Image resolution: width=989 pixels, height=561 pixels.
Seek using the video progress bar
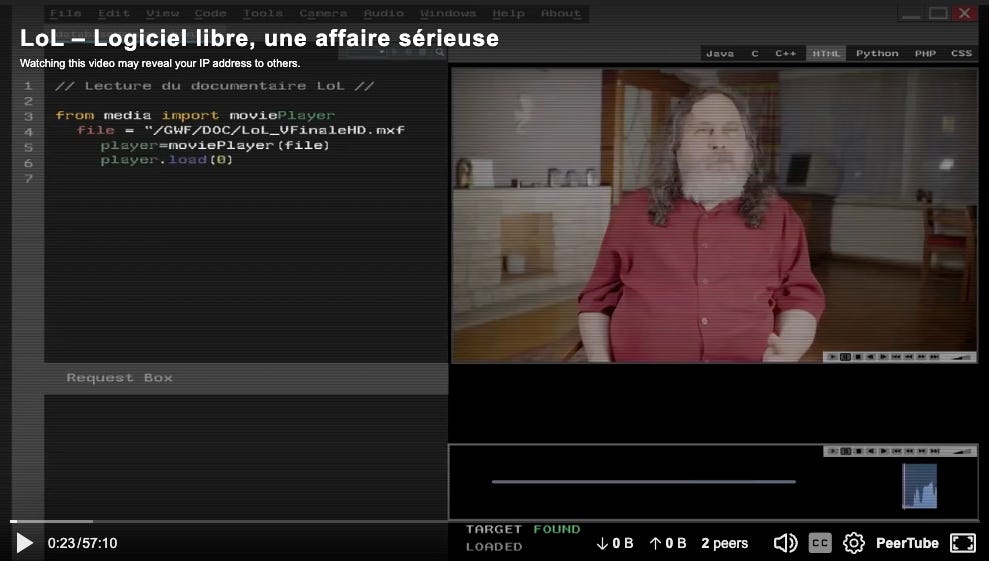[x=494, y=521]
